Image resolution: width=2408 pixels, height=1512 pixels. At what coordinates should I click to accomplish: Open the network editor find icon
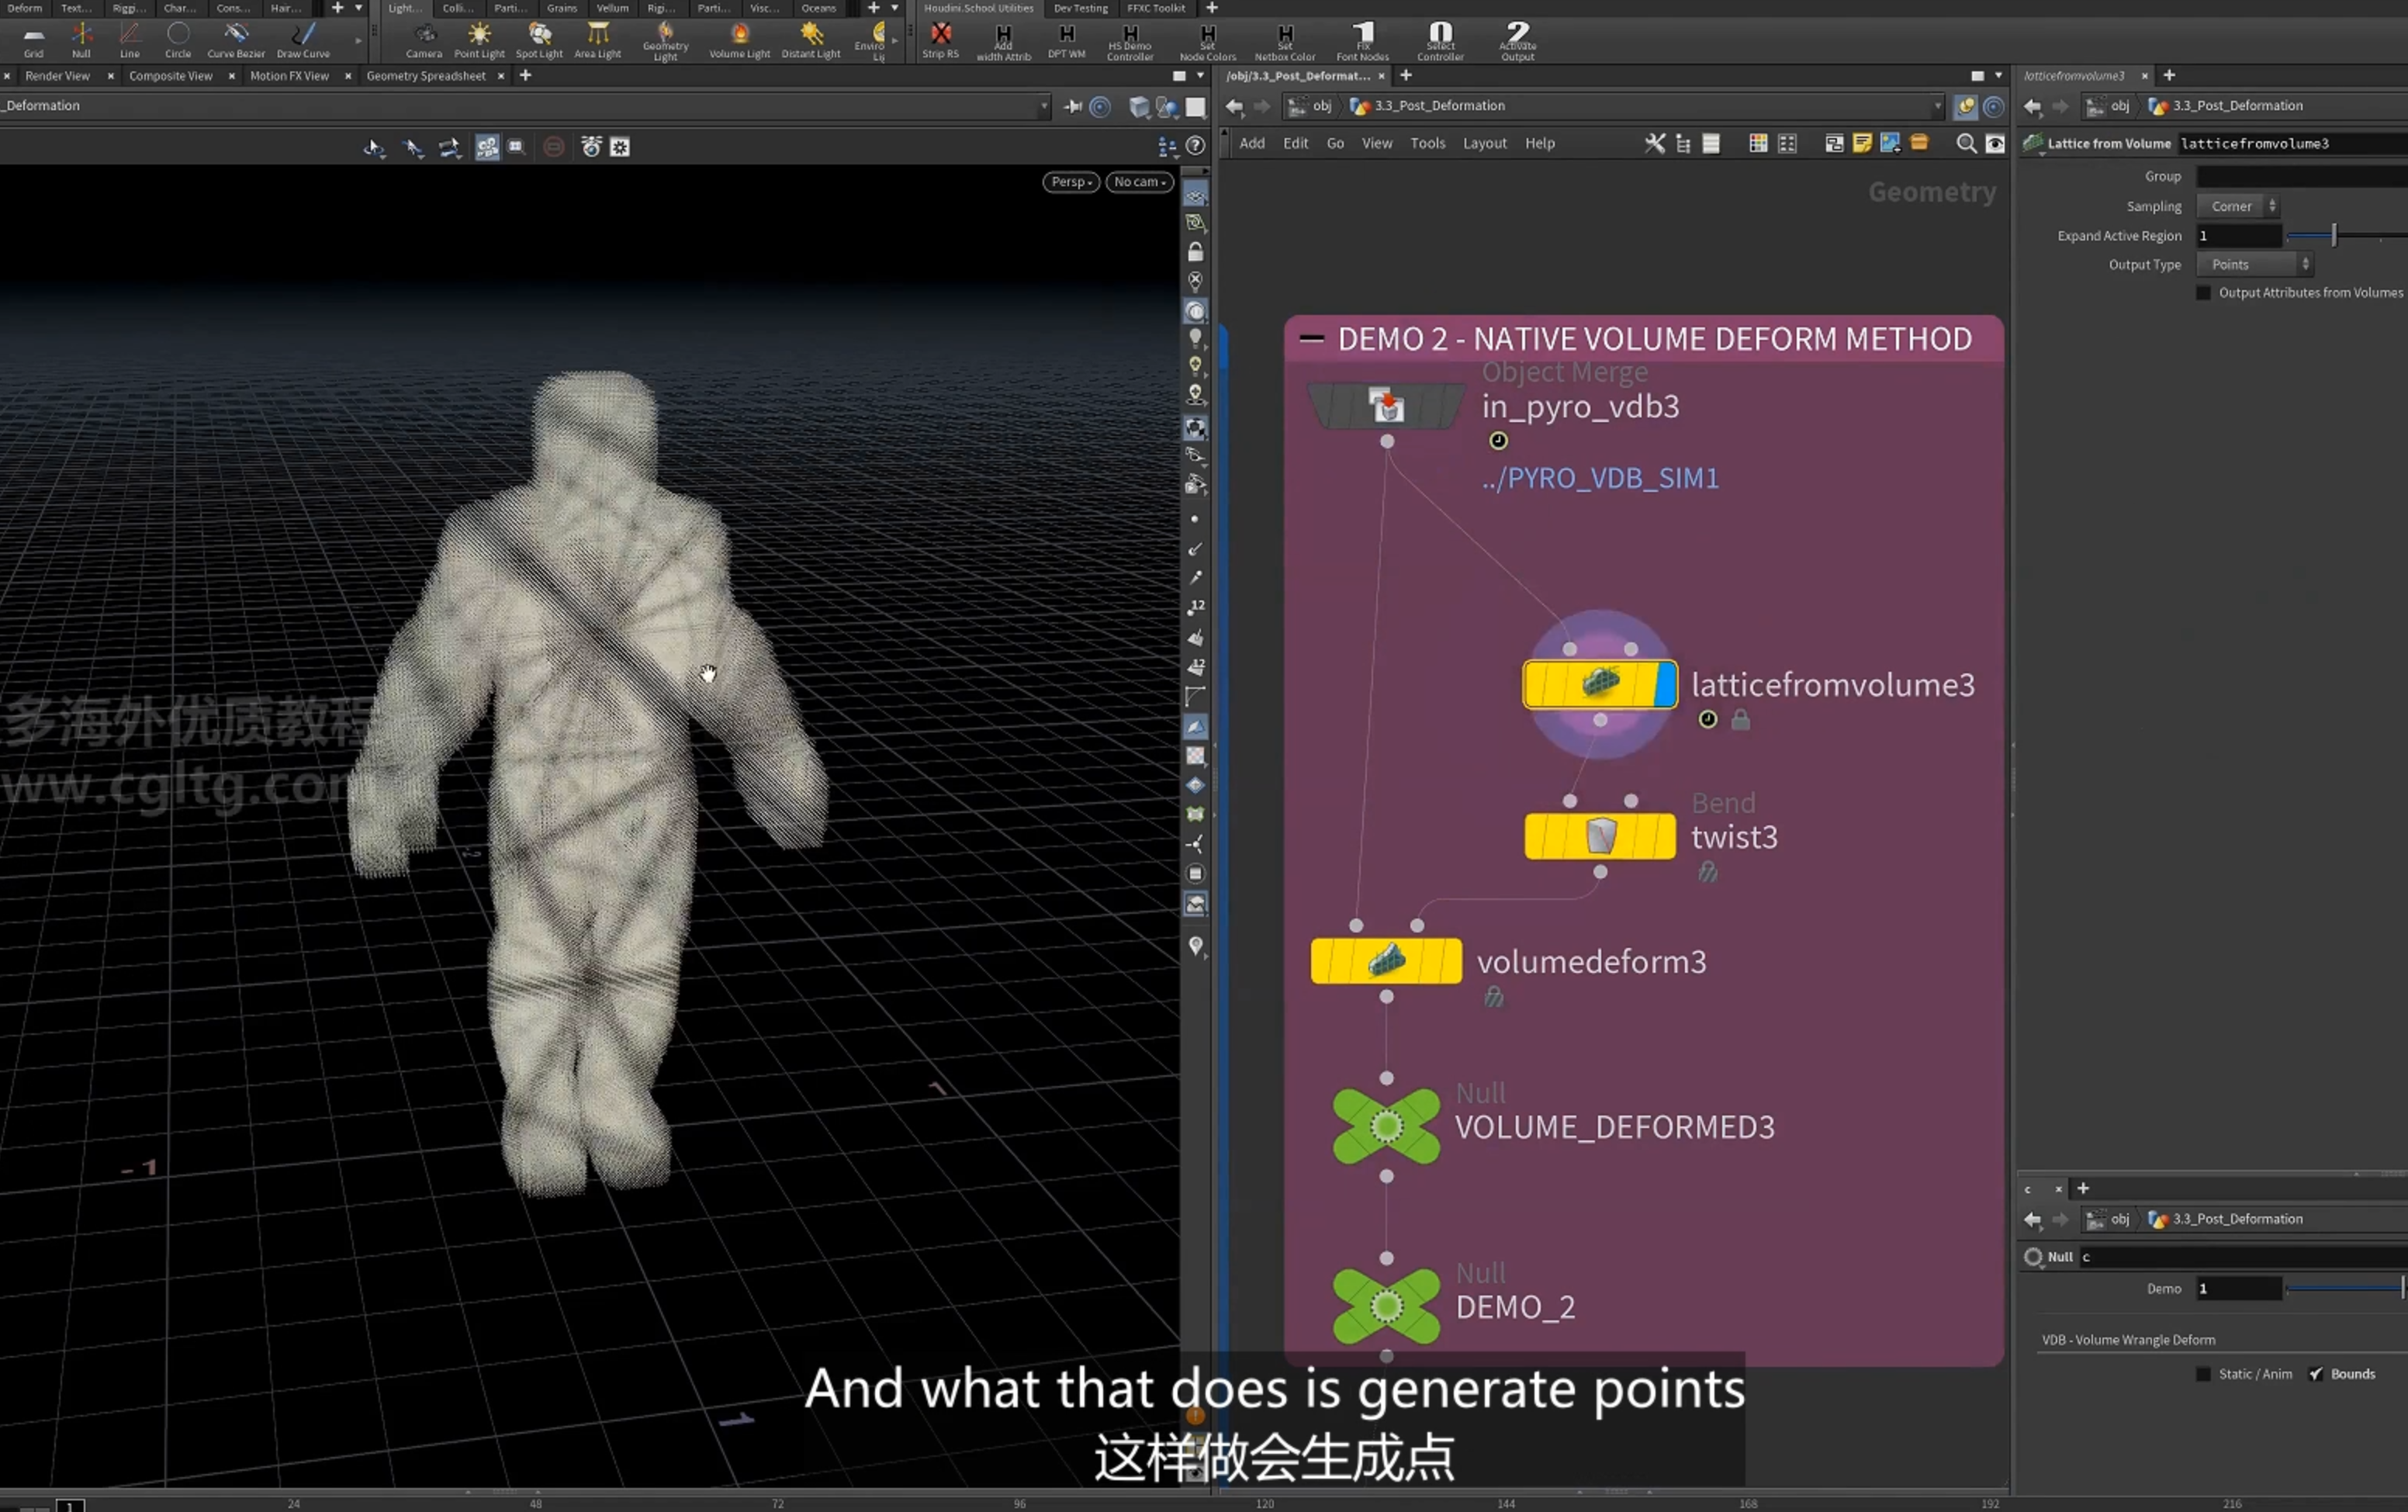tap(1965, 143)
